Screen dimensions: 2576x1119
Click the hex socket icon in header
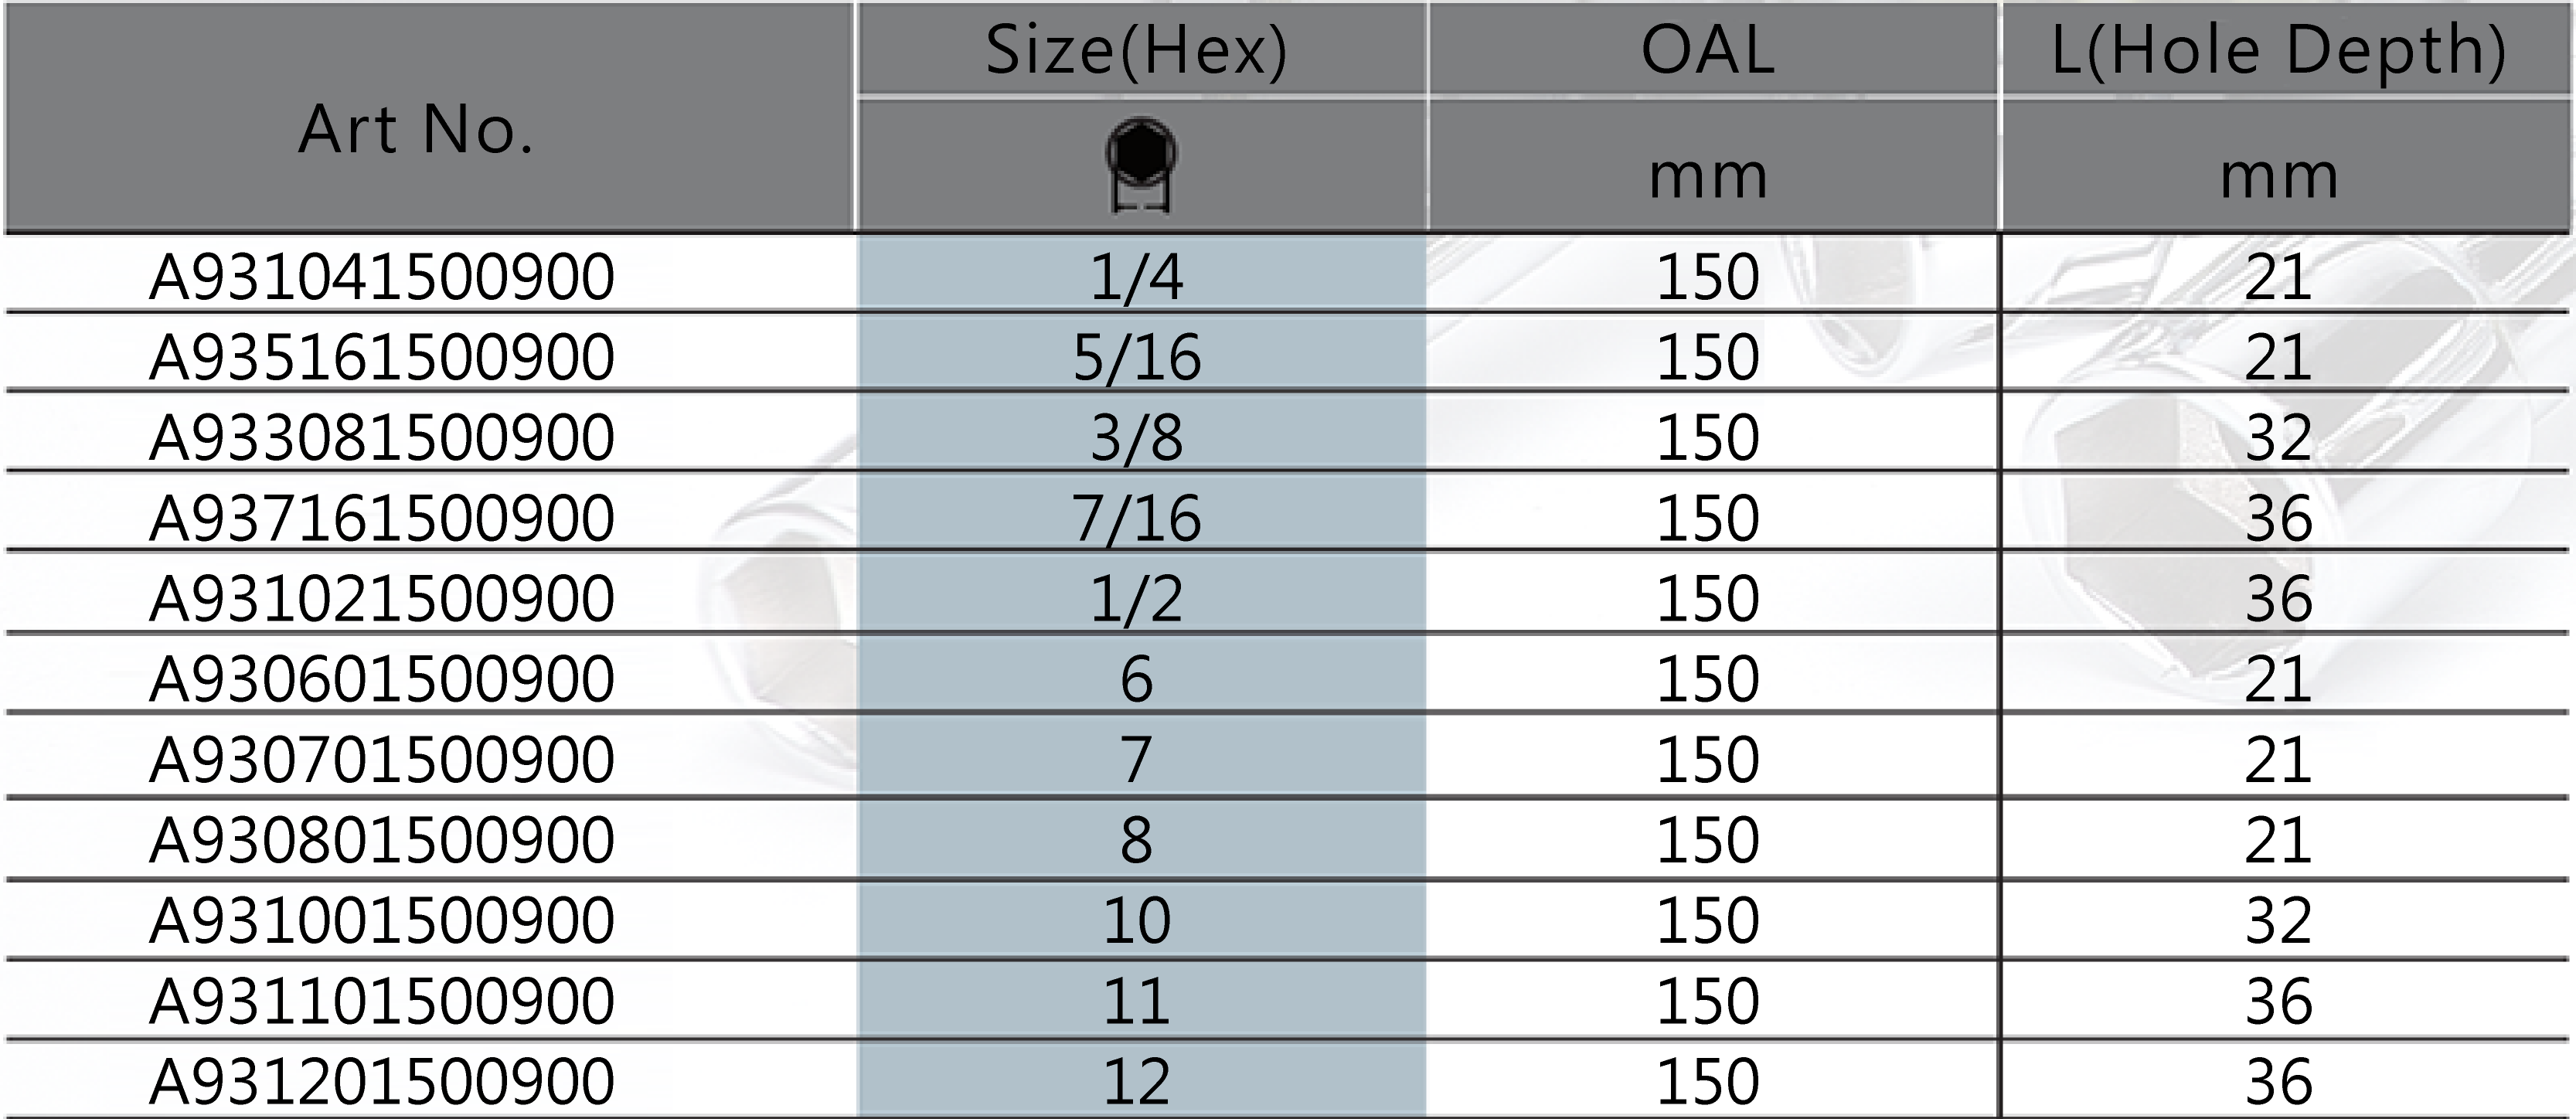[x=1141, y=165]
